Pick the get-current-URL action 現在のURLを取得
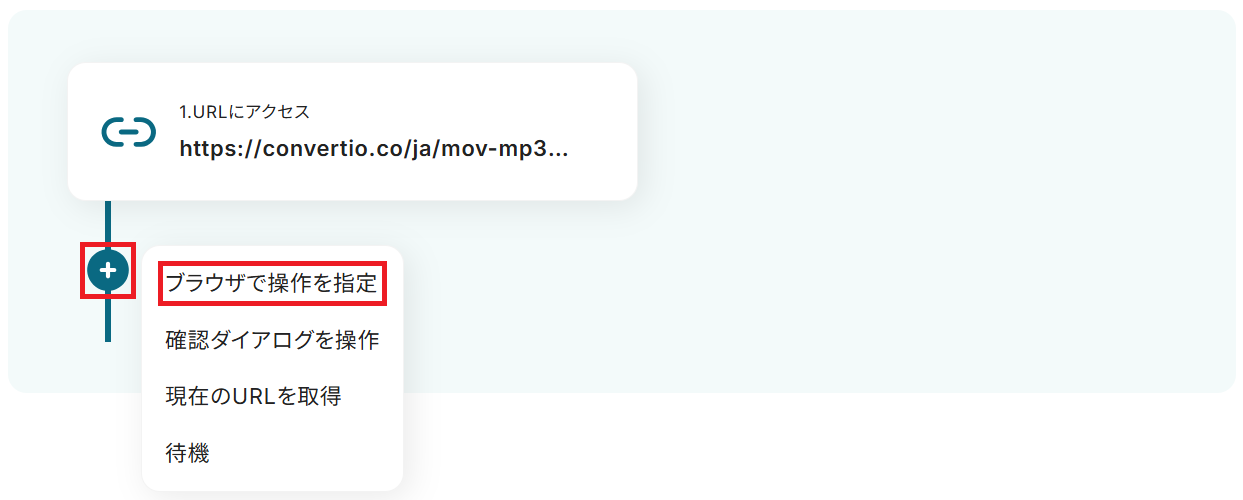The image size is (1243, 500). [253, 396]
